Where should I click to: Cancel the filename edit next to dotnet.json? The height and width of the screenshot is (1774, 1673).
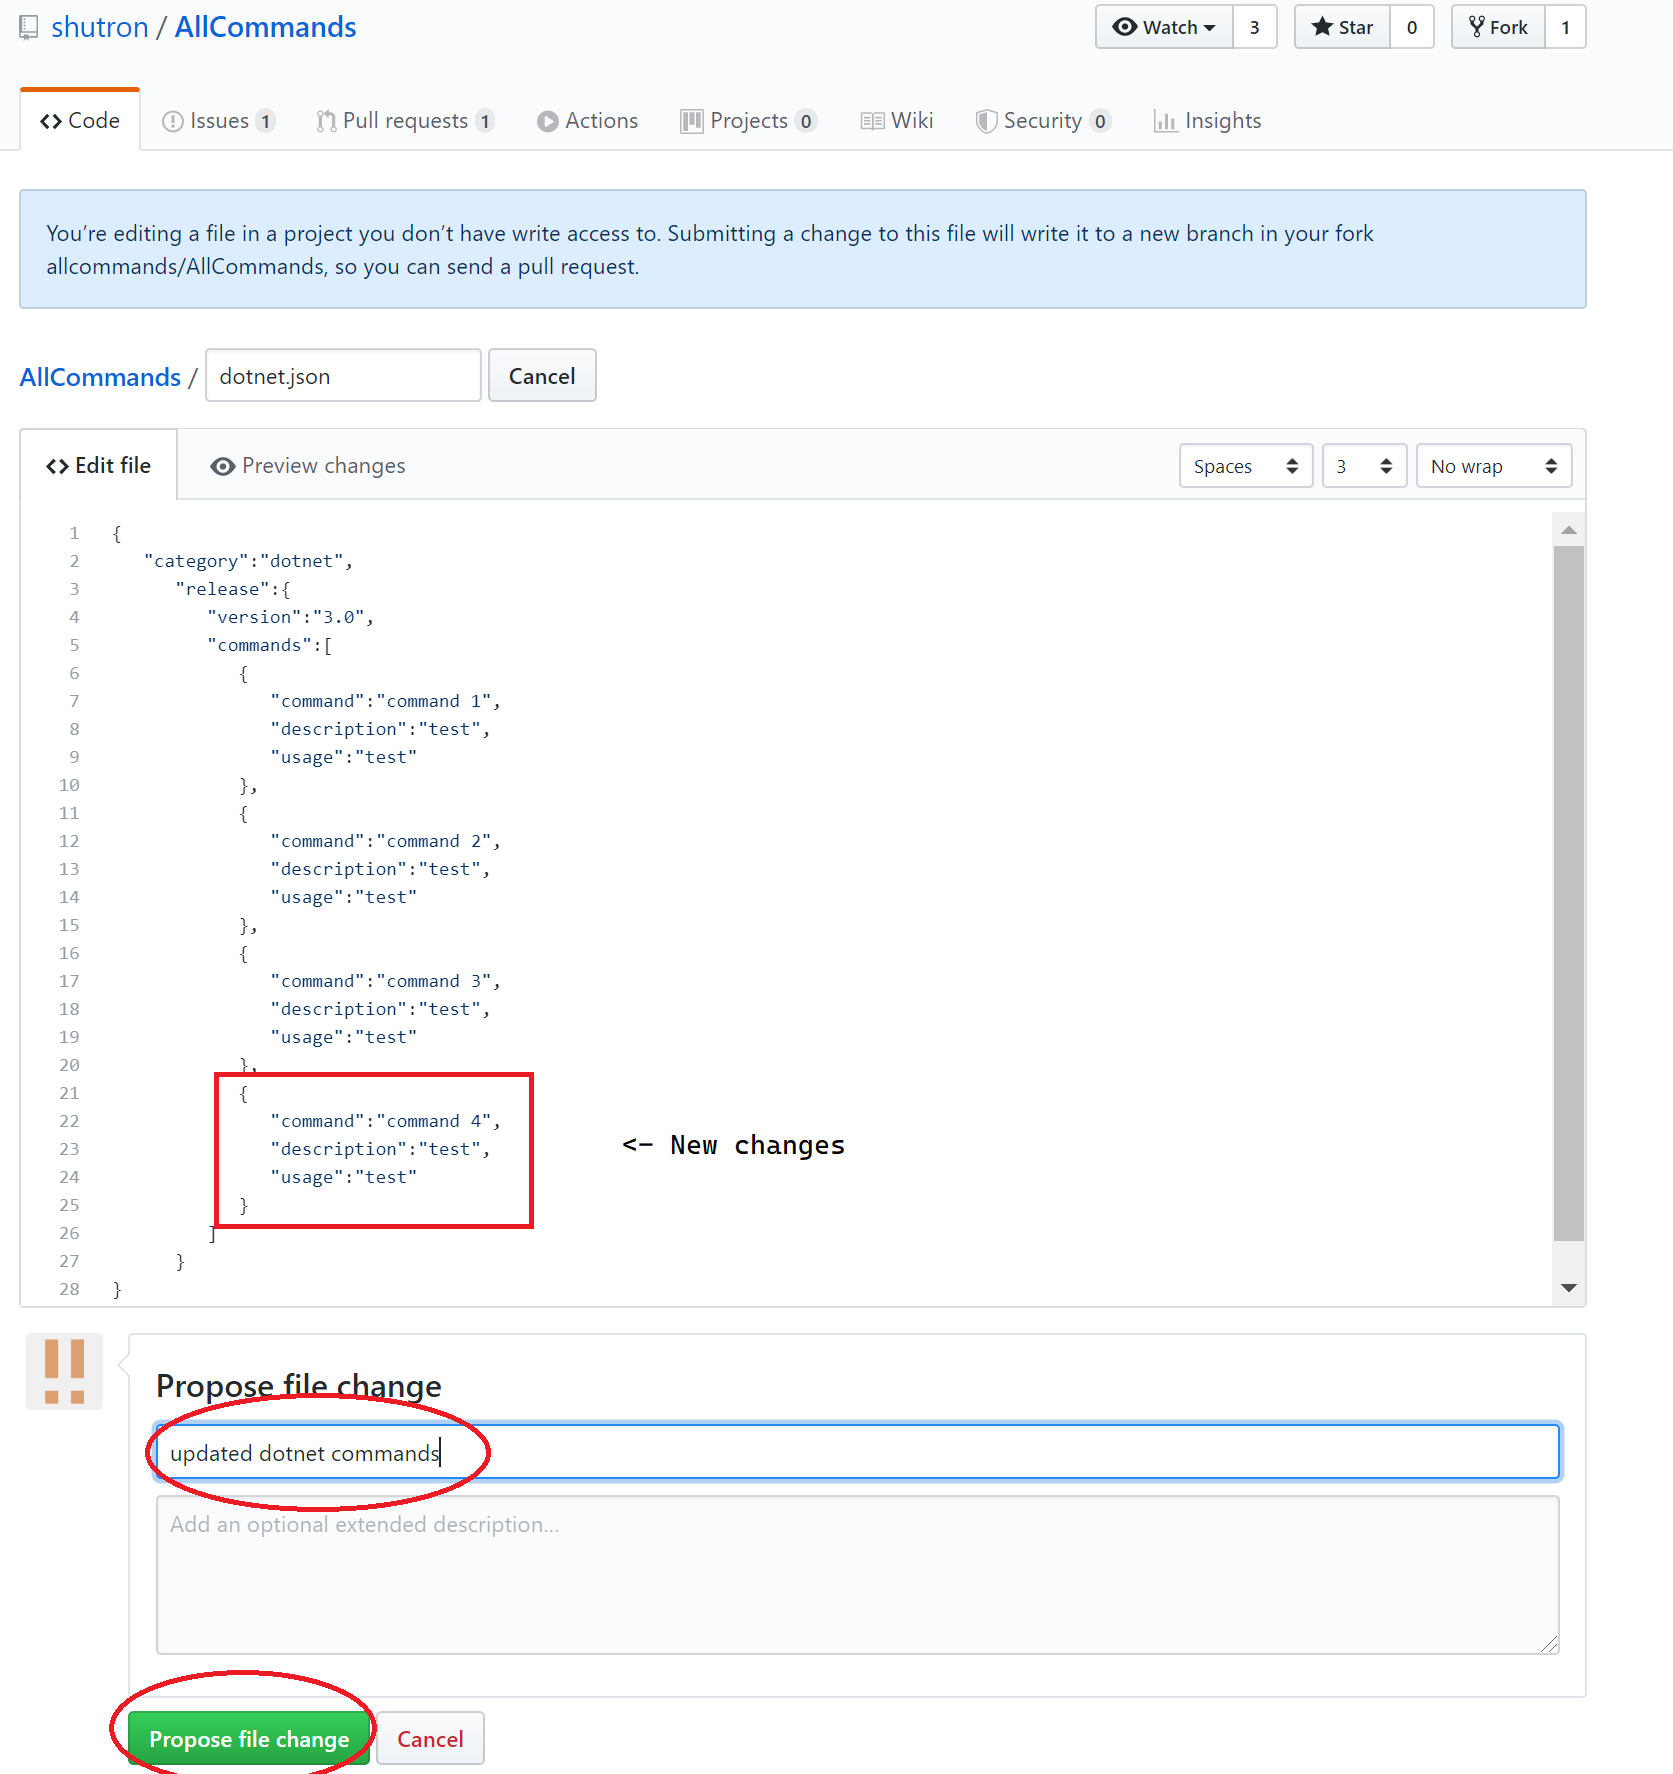pos(542,376)
